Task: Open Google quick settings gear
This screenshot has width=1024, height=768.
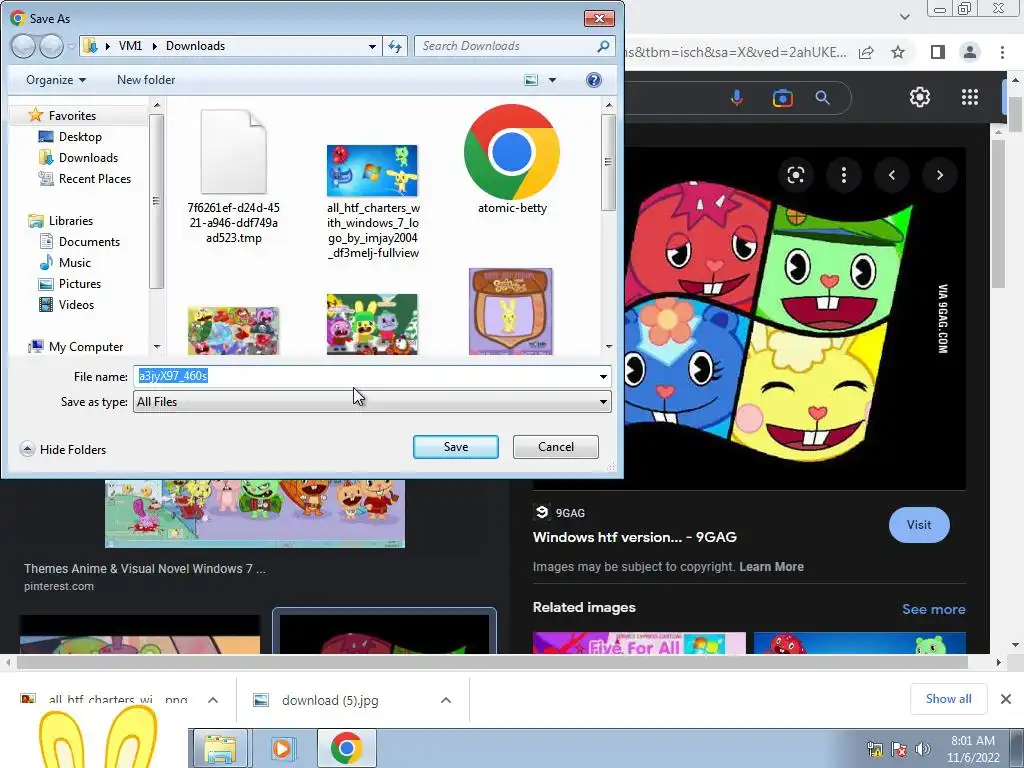Action: tap(920, 97)
